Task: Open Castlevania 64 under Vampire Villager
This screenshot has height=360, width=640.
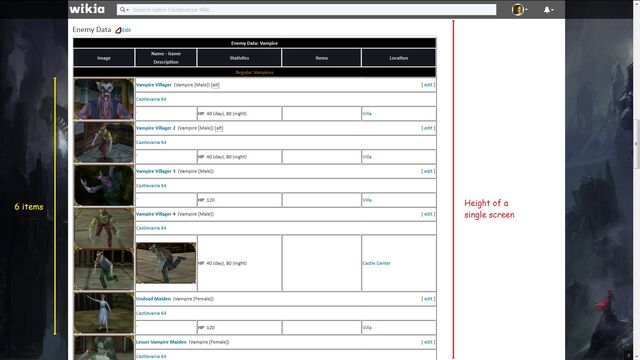Action: pyautogui.click(x=151, y=99)
